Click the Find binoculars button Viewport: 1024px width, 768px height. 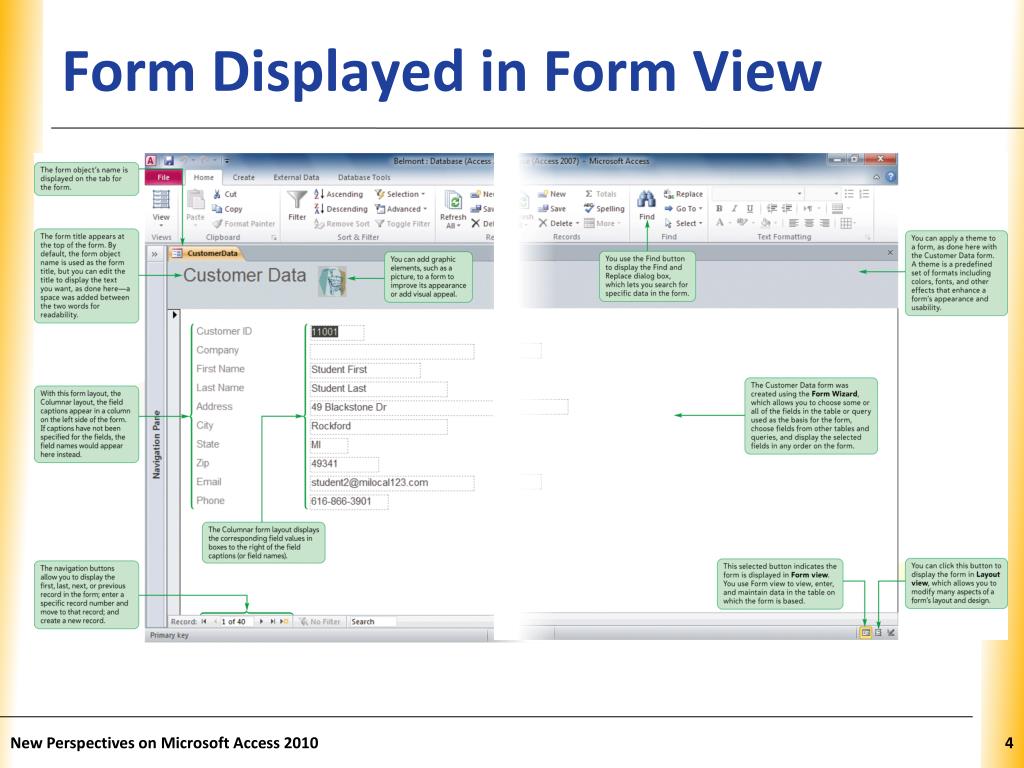647,206
